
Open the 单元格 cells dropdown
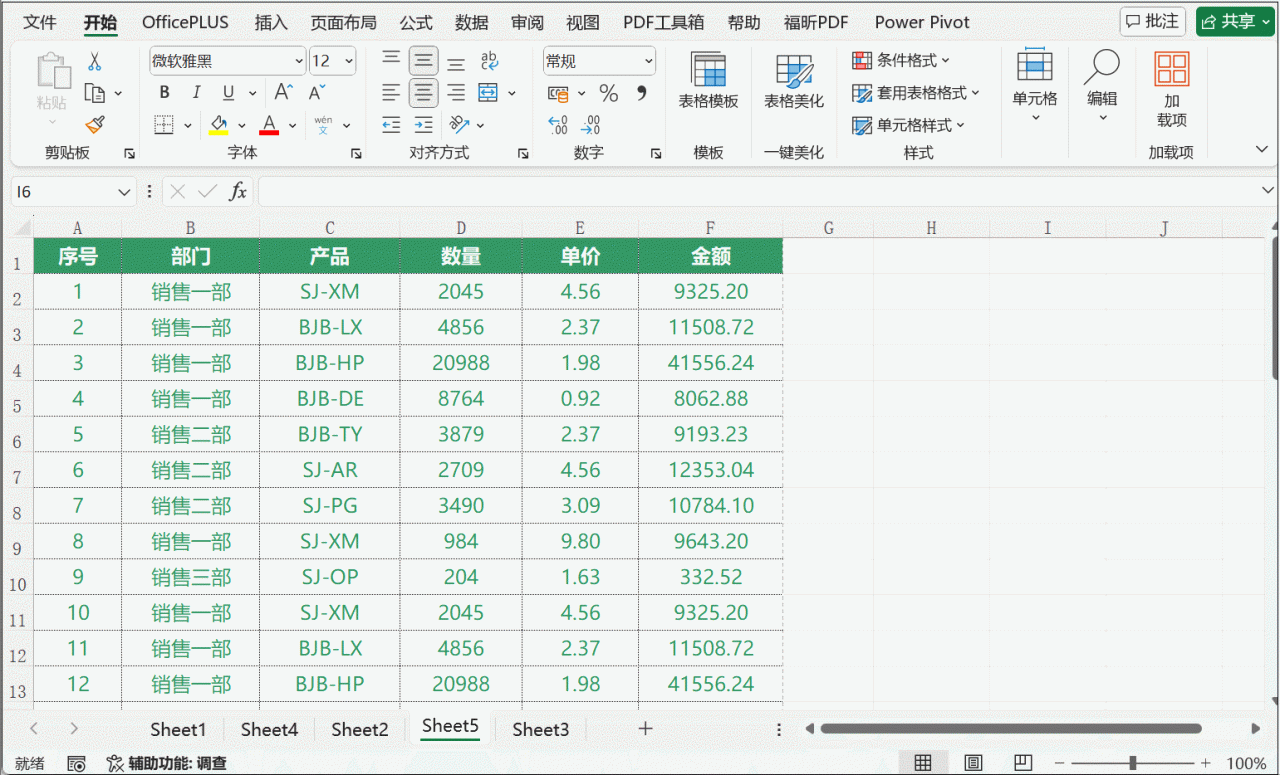tap(1035, 86)
